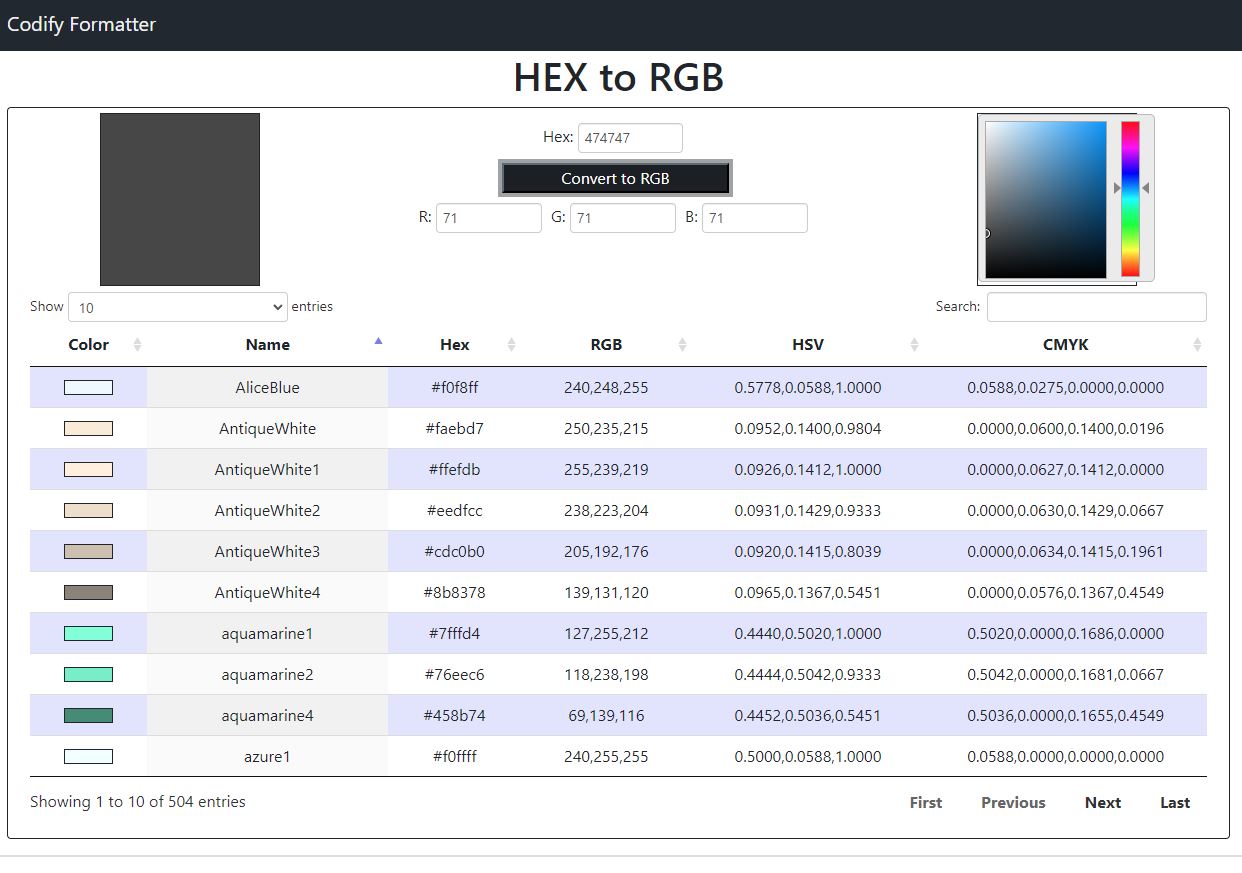Click RGB value 240,248,255
The width and height of the screenshot is (1242, 873).
(606, 388)
